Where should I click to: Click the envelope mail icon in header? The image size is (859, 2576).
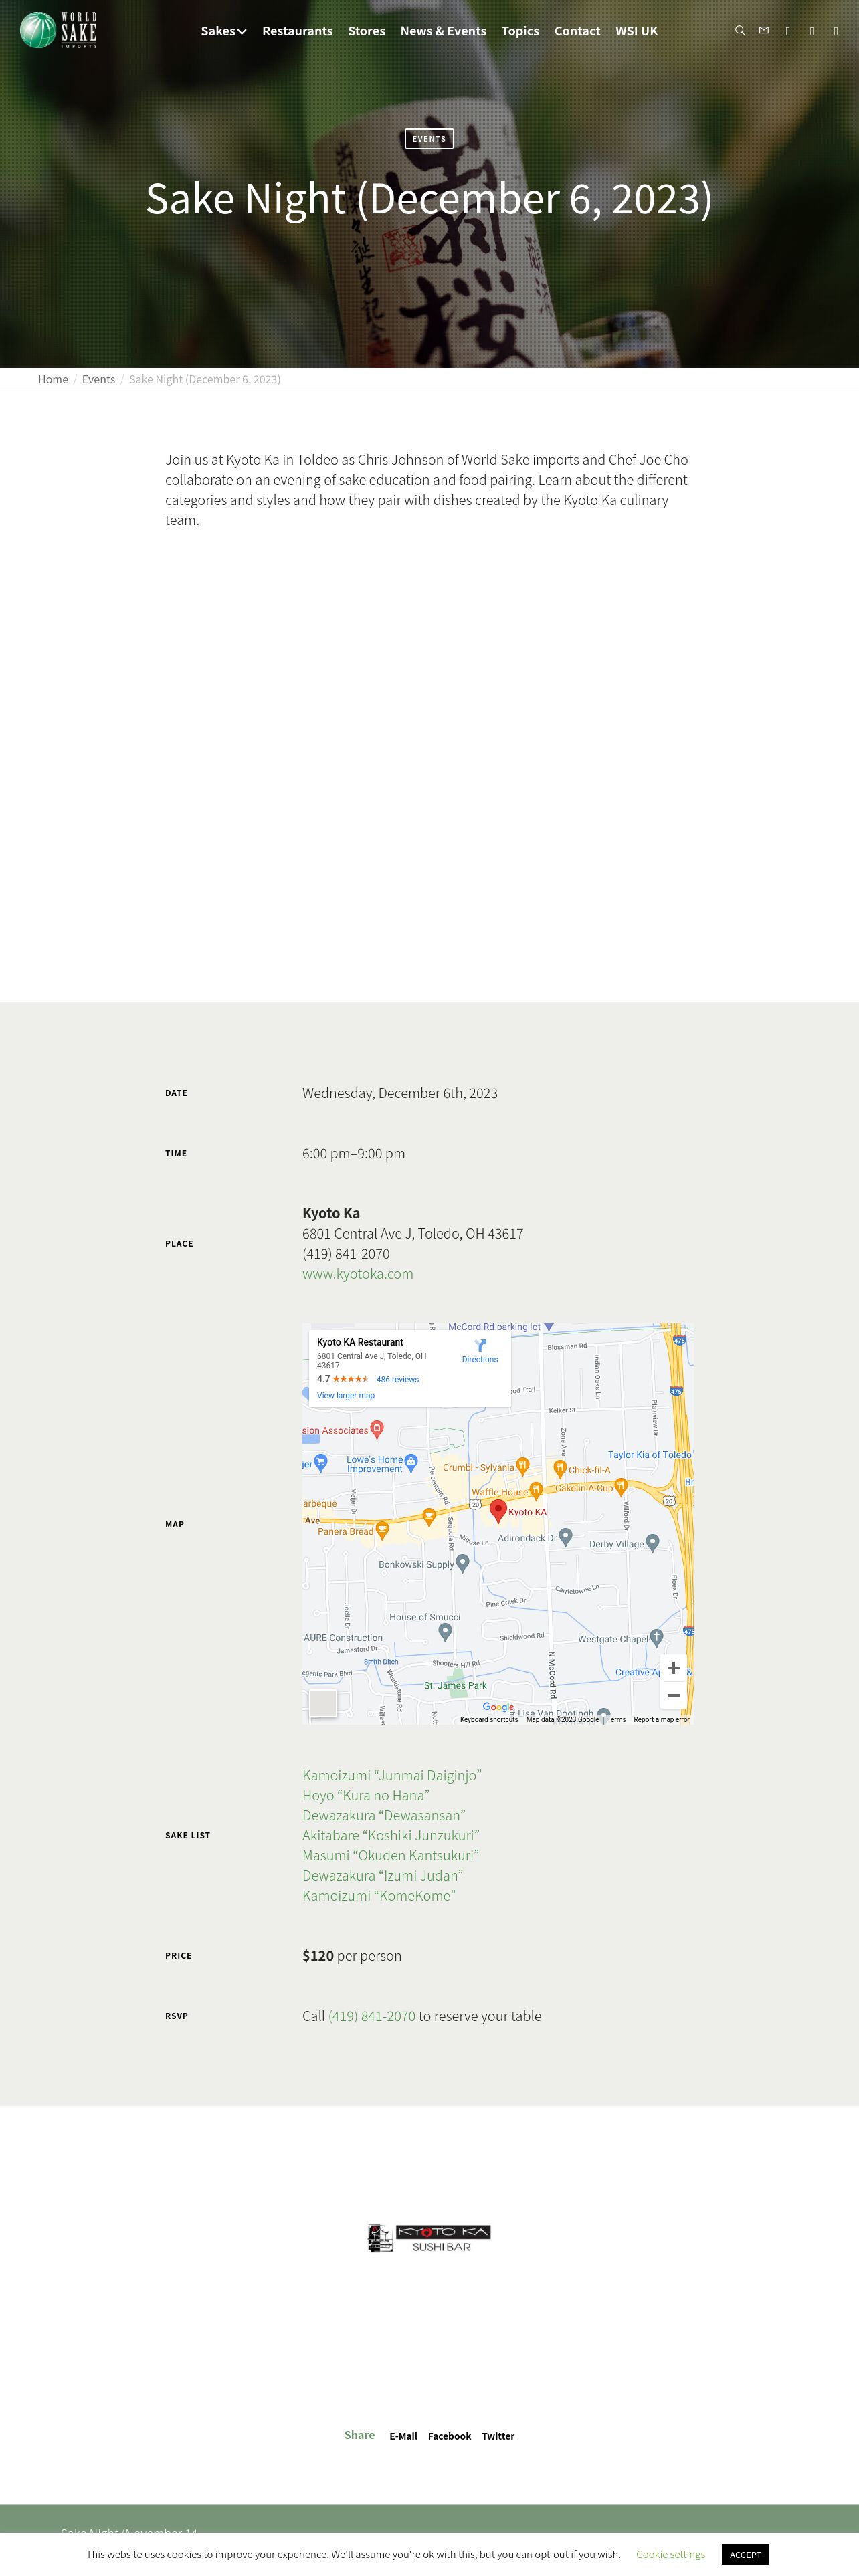pyautogui.click(x=764, y=31)
